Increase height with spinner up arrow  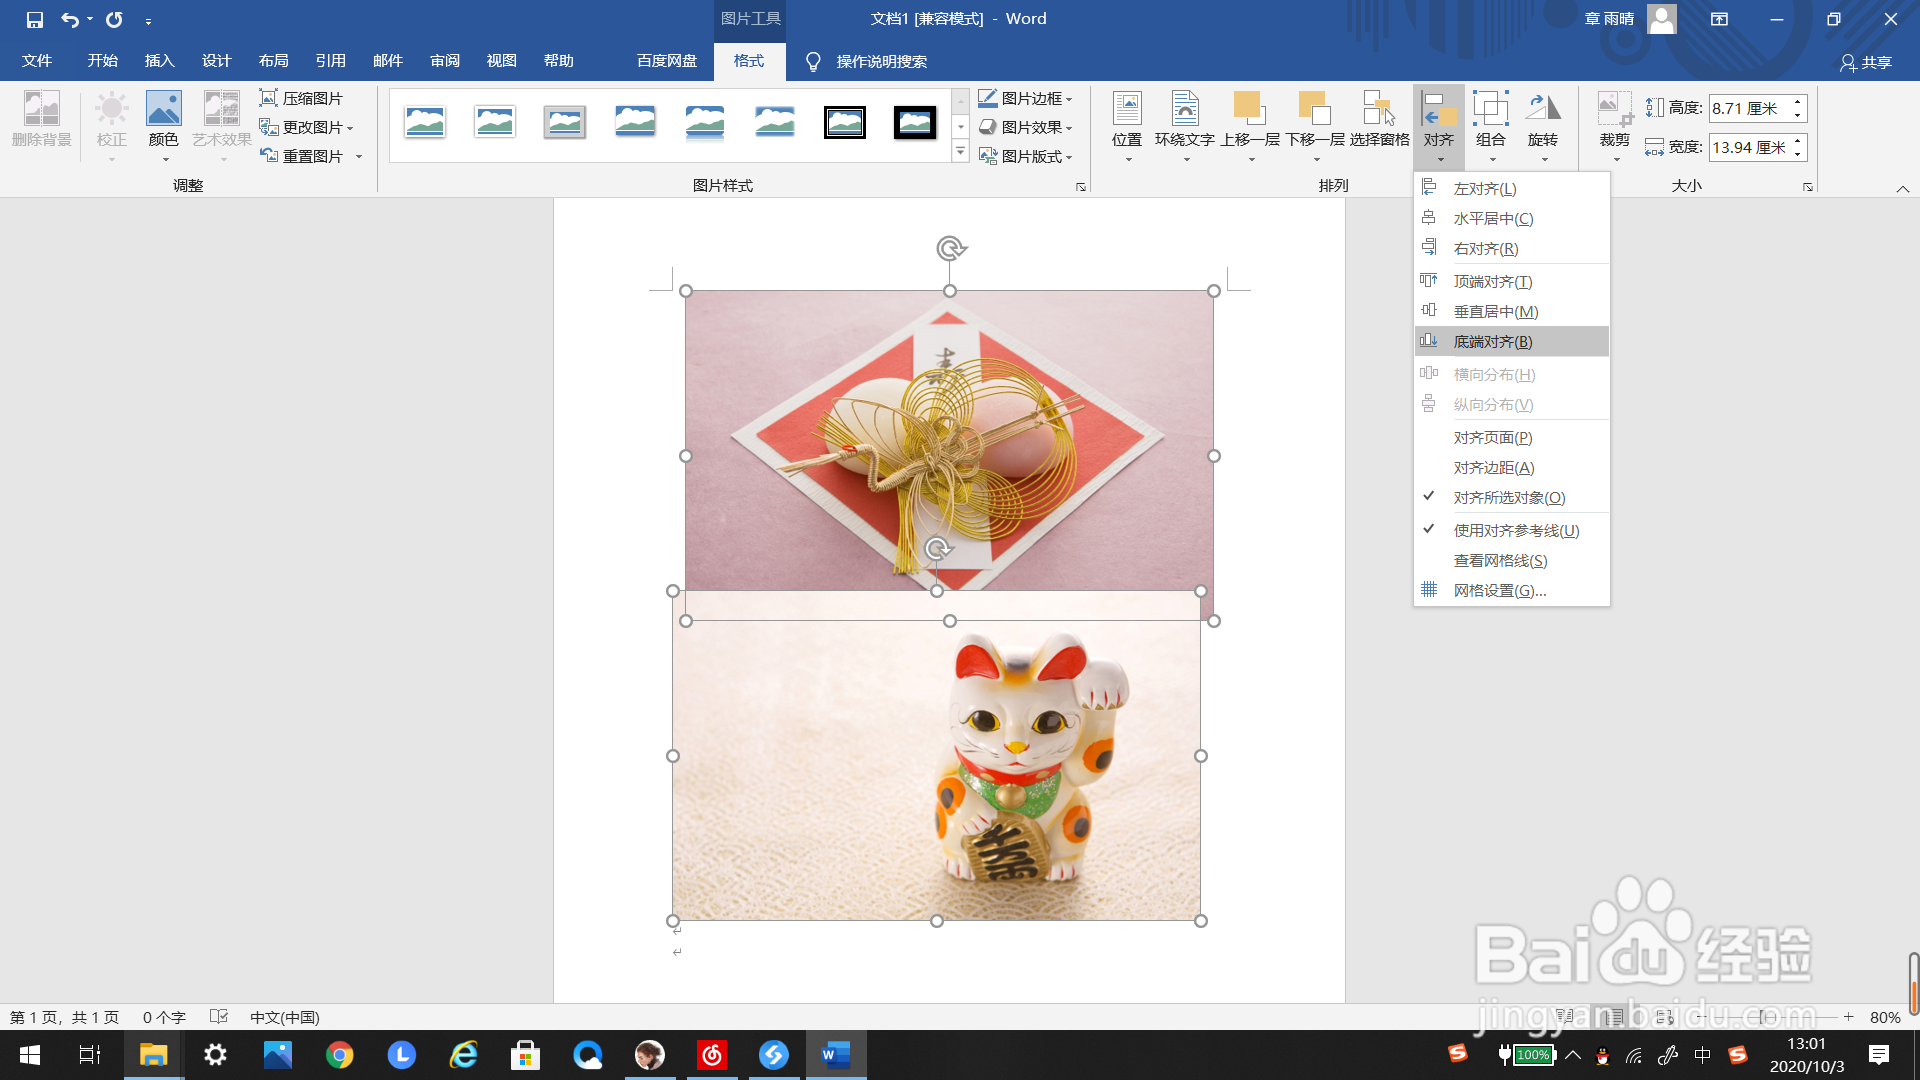[1798, 102]
